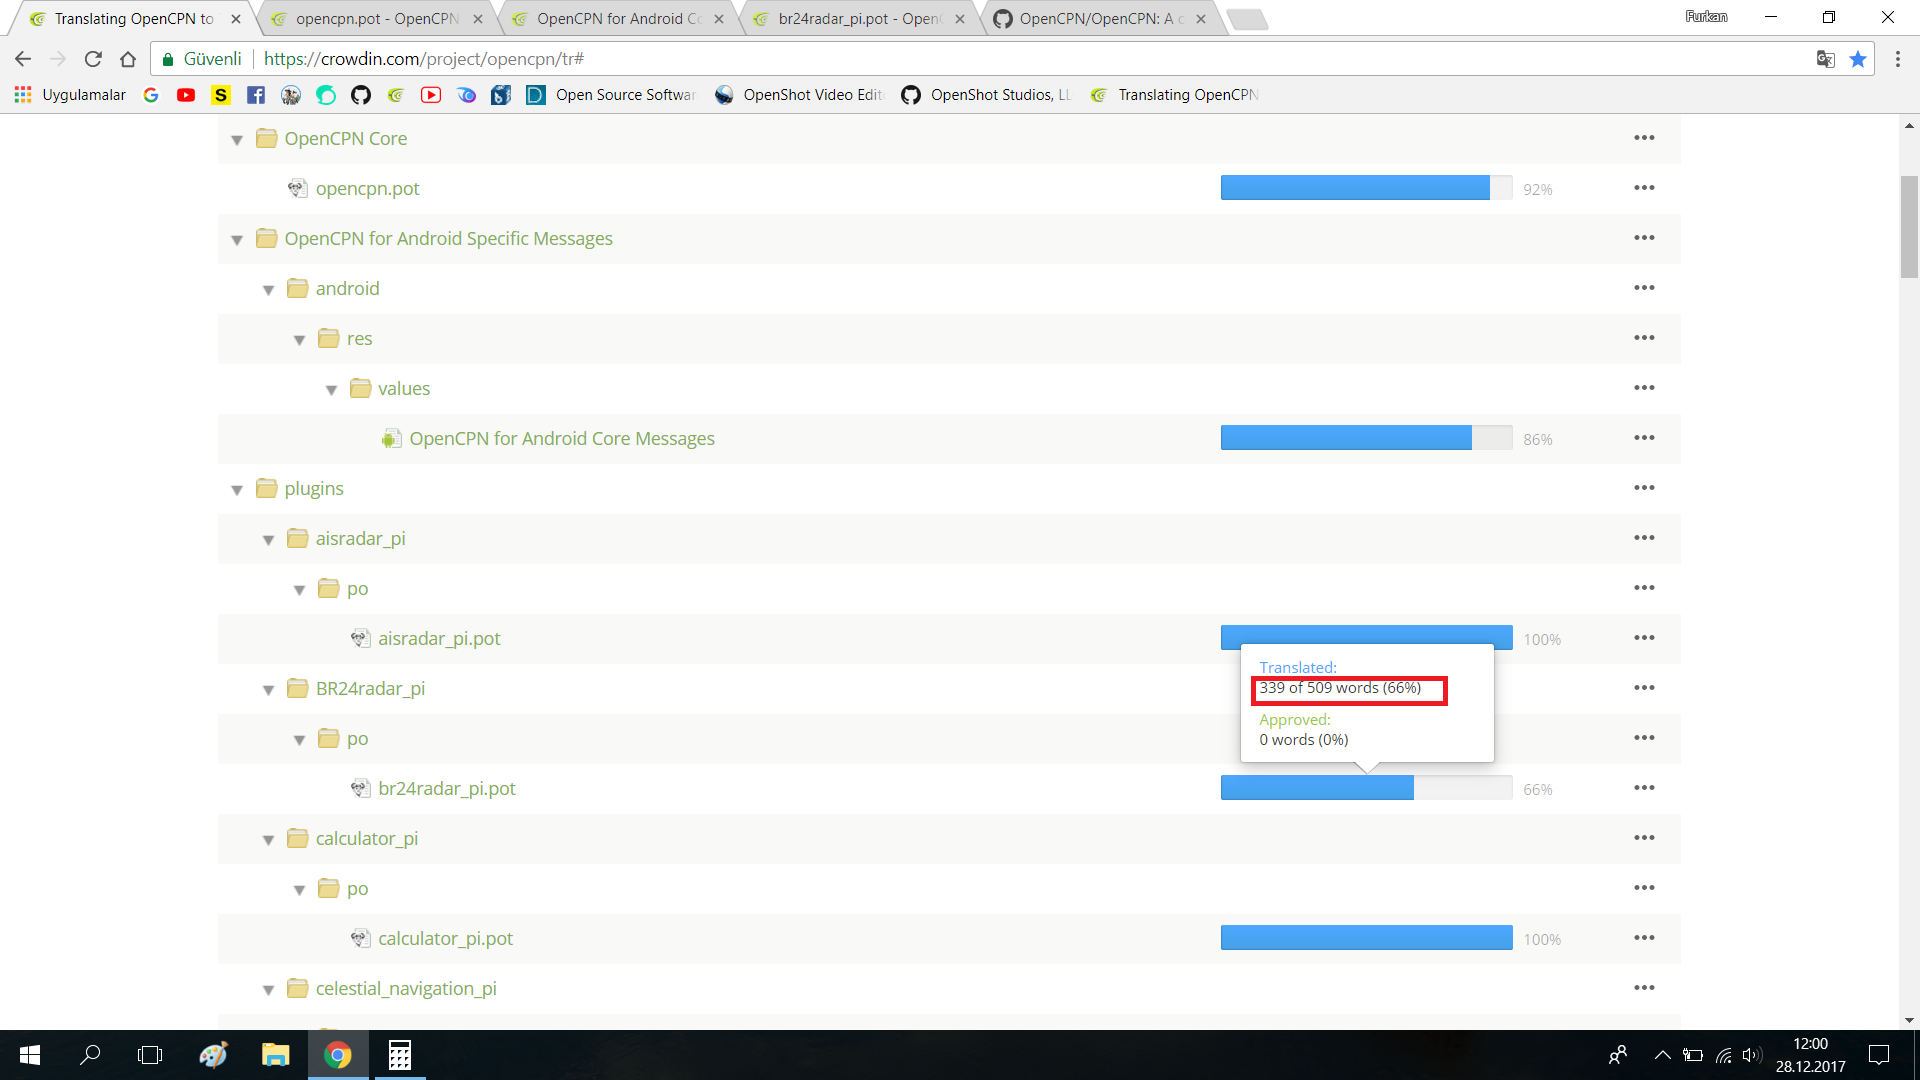
Task: Open Translating OpenCPN bookmark
Action: (x=1175, y=95)
